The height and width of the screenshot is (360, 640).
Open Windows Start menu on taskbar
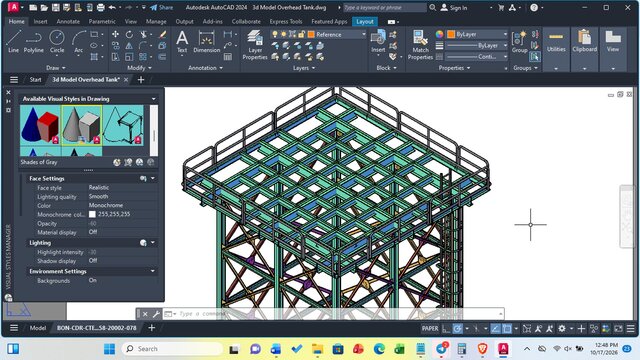tap(109, 349)
